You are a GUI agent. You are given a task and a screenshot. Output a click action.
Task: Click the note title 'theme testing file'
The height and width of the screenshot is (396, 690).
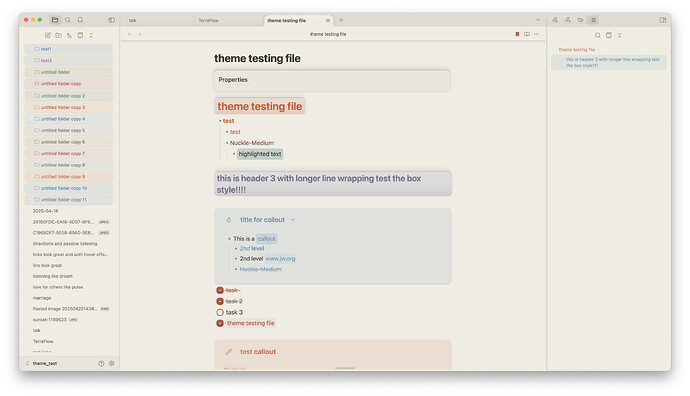pos(257,59)
